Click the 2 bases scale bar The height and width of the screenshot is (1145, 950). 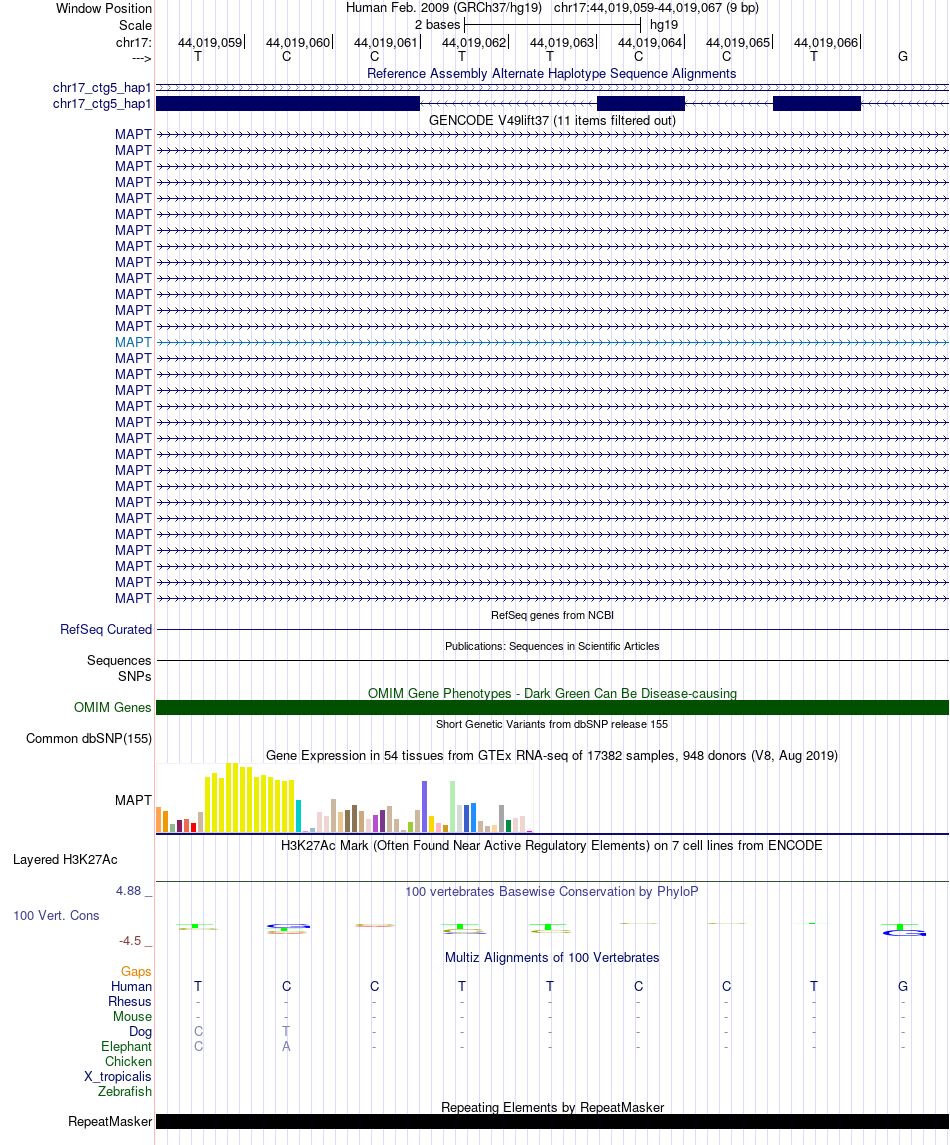(x=552, y=25)
